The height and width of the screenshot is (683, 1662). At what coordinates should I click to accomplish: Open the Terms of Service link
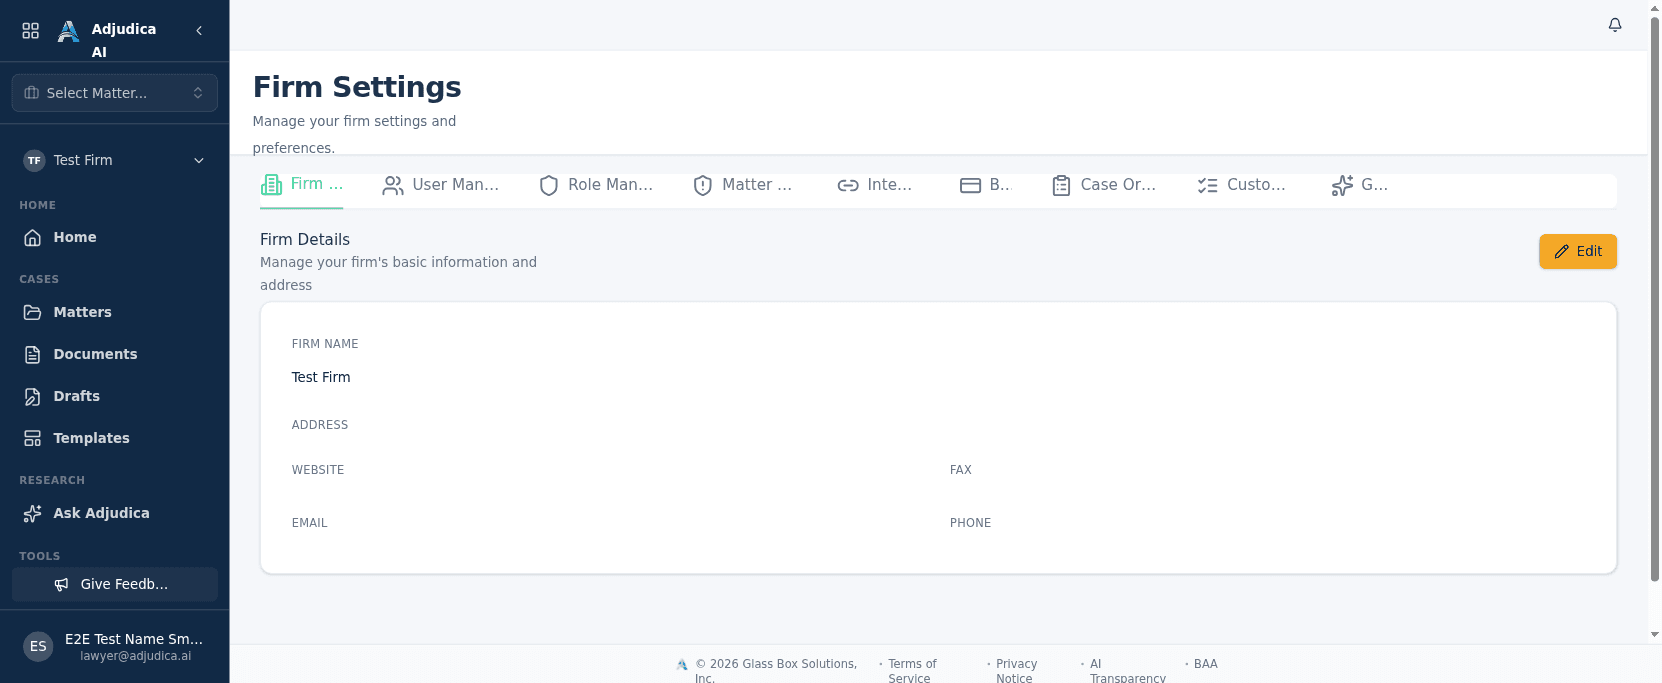pyautogui.click(x=912, y=671)
